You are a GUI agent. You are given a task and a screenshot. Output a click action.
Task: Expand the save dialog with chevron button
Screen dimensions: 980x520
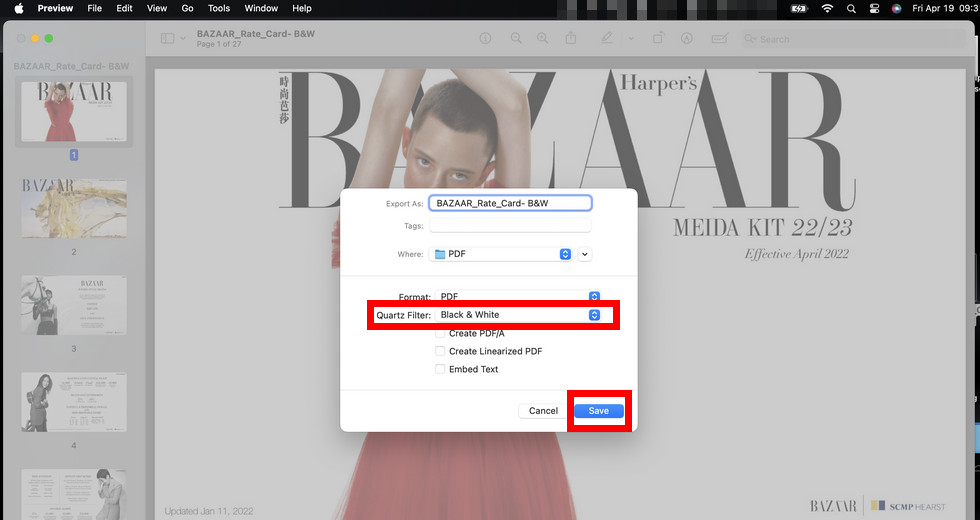click(x=584, y=254)
